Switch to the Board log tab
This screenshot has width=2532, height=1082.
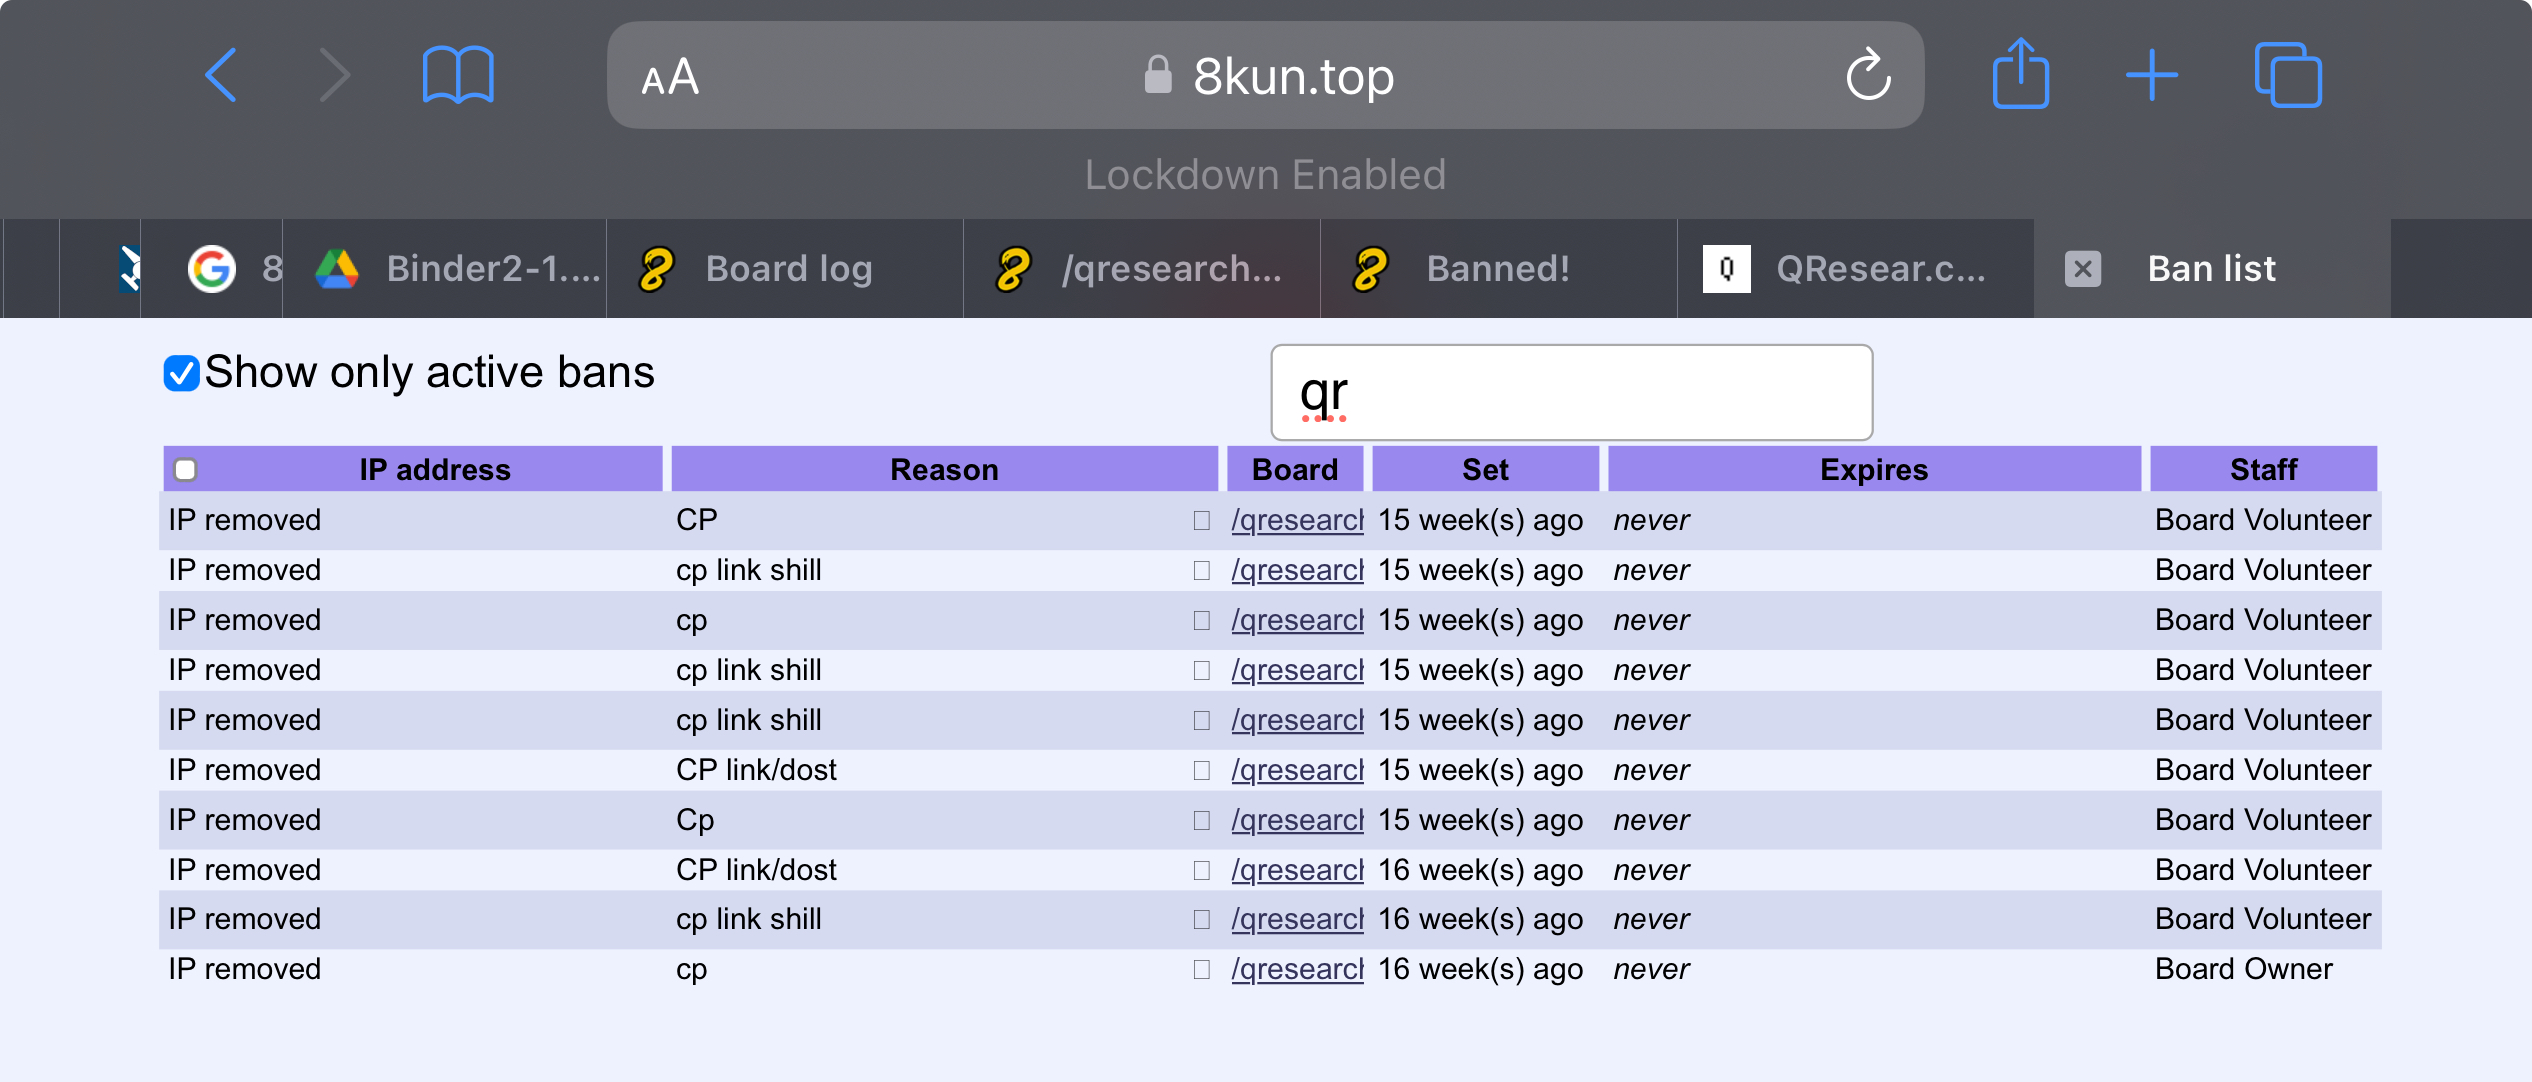(785, 269)
